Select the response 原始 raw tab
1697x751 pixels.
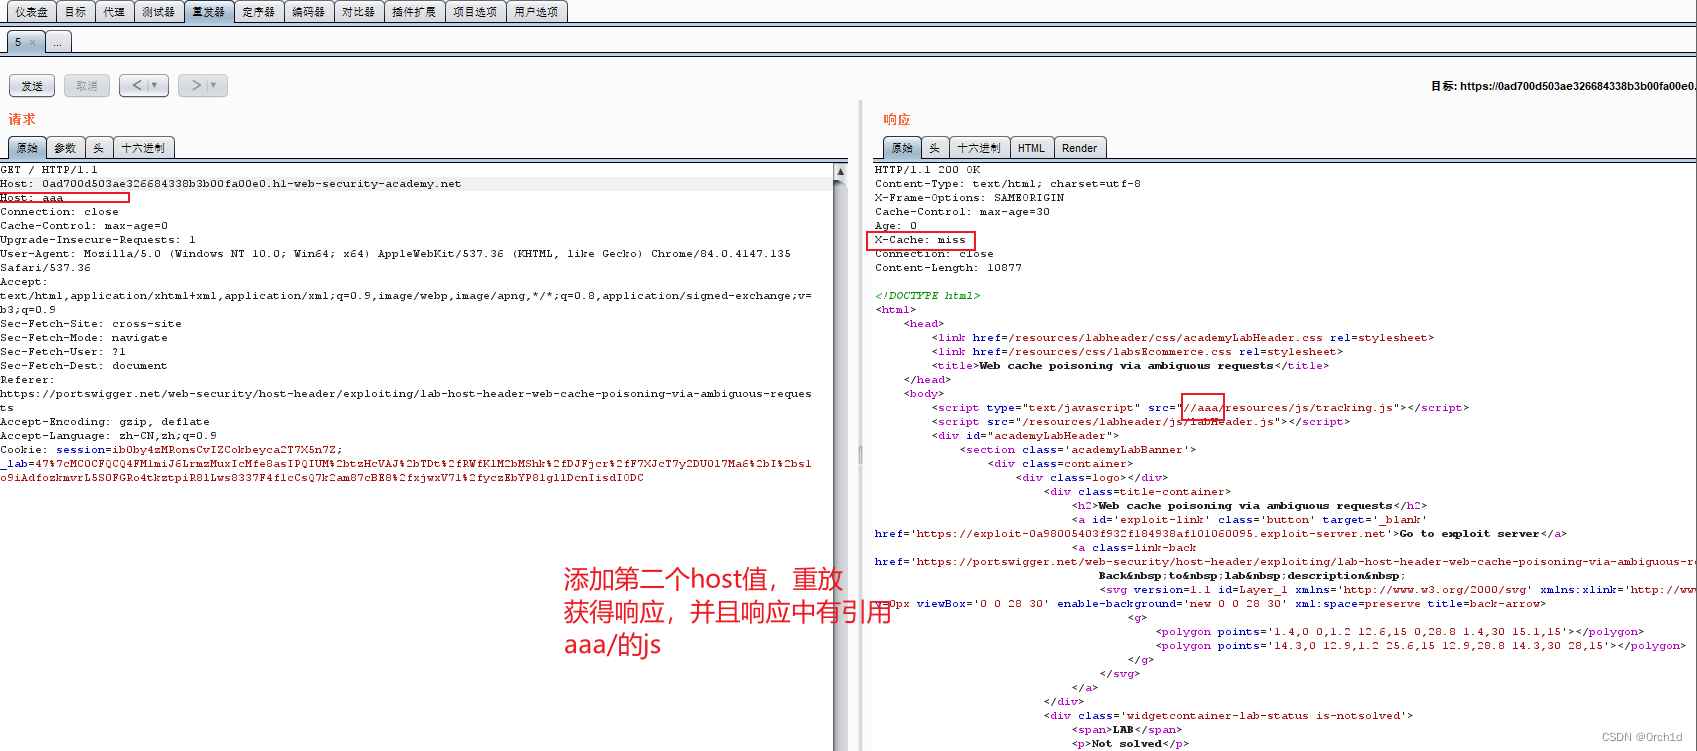click(x=902, y=148)
